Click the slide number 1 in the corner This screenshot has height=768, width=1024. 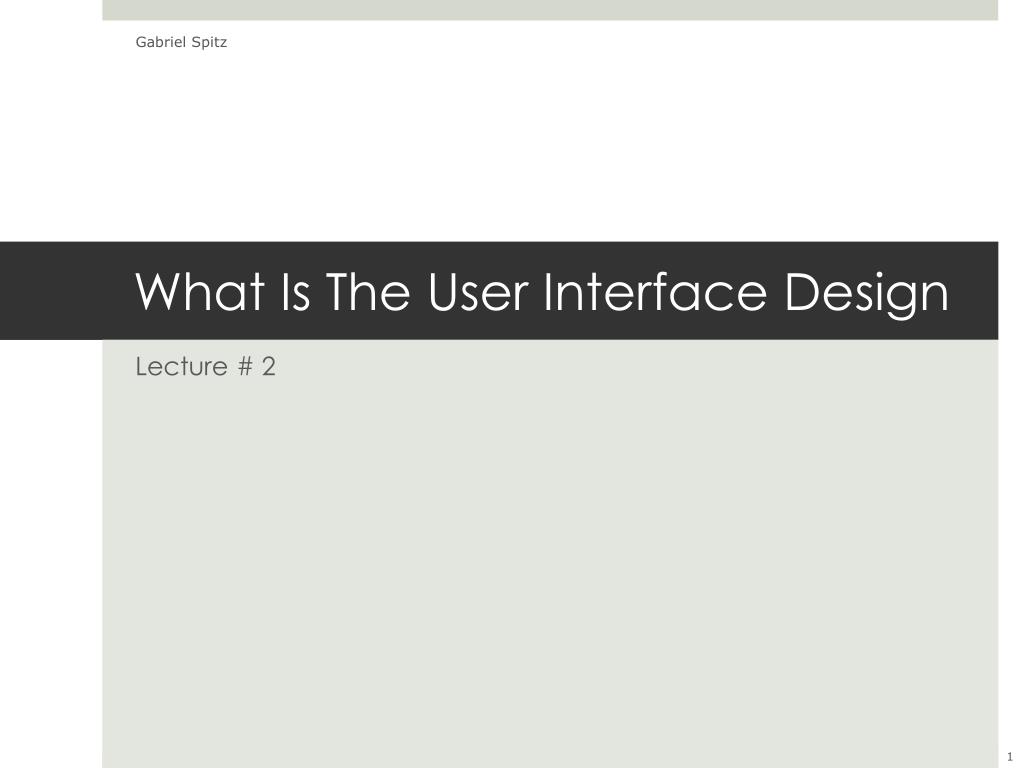1010,756
